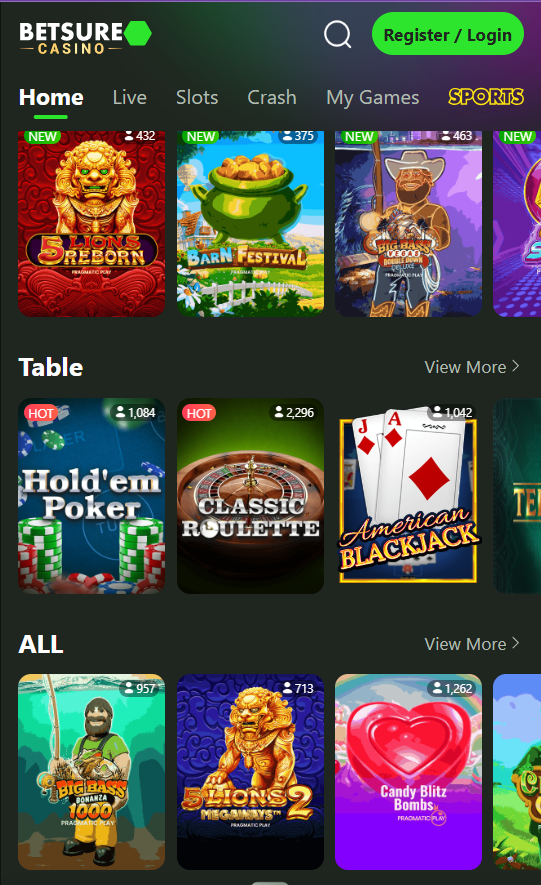Image resolution: width=541 pixels, height=885 pixels.
Task: Open Big Bass Bonanza 1000 game thumbnail
Action: (x=91, y=772)
